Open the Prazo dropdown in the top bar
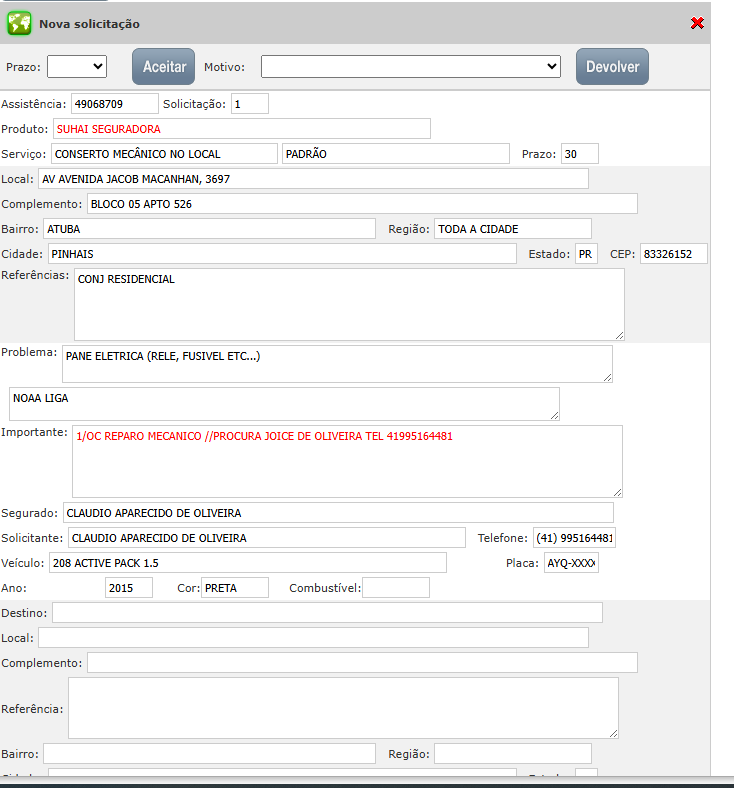Screen dimensions: 734x788 click(x=77, y=67)
